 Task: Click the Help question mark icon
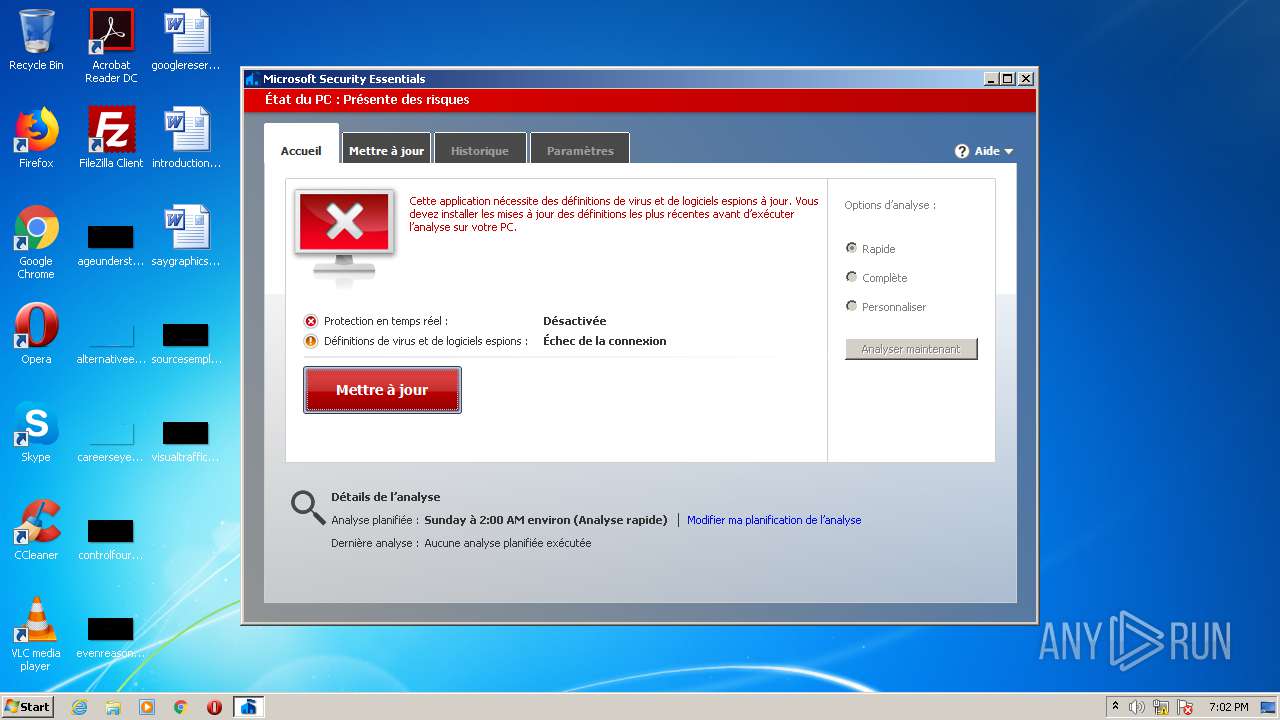click(962, 151)
